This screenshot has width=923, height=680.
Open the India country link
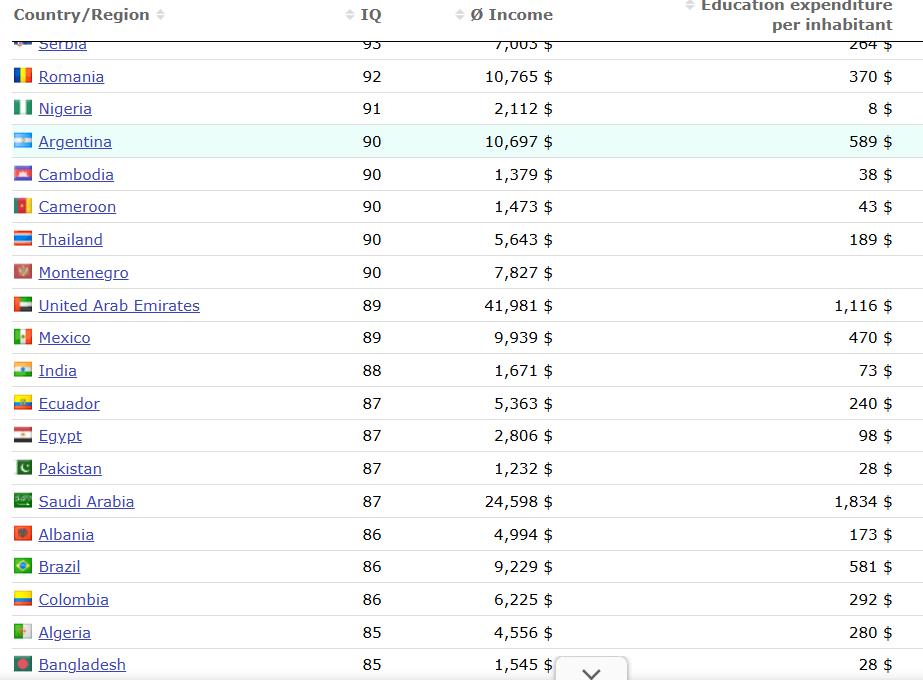(58, 371)
